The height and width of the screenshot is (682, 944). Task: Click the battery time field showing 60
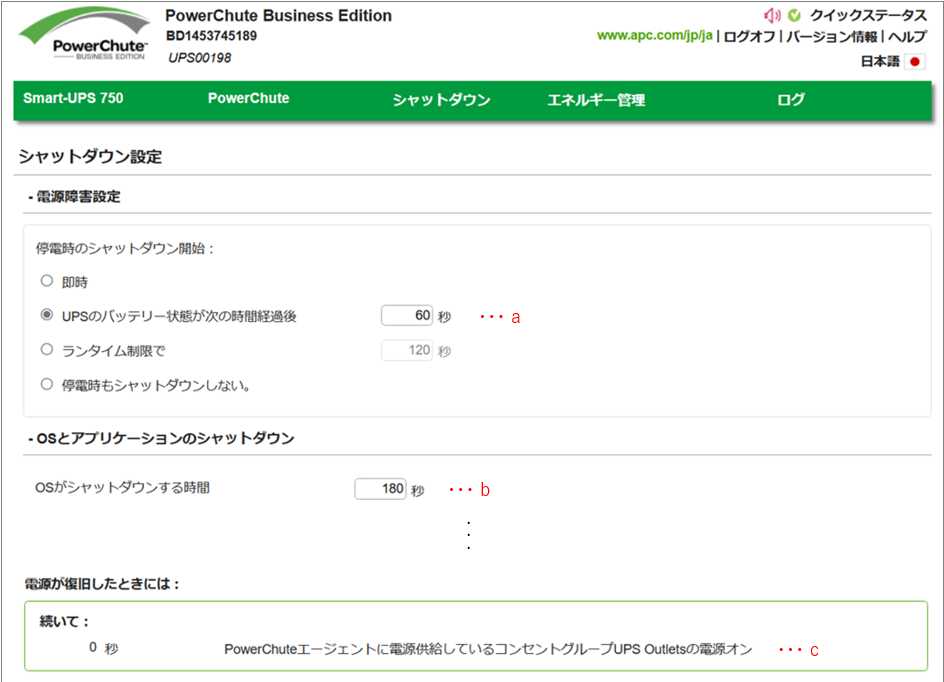[x=407, y=315]
